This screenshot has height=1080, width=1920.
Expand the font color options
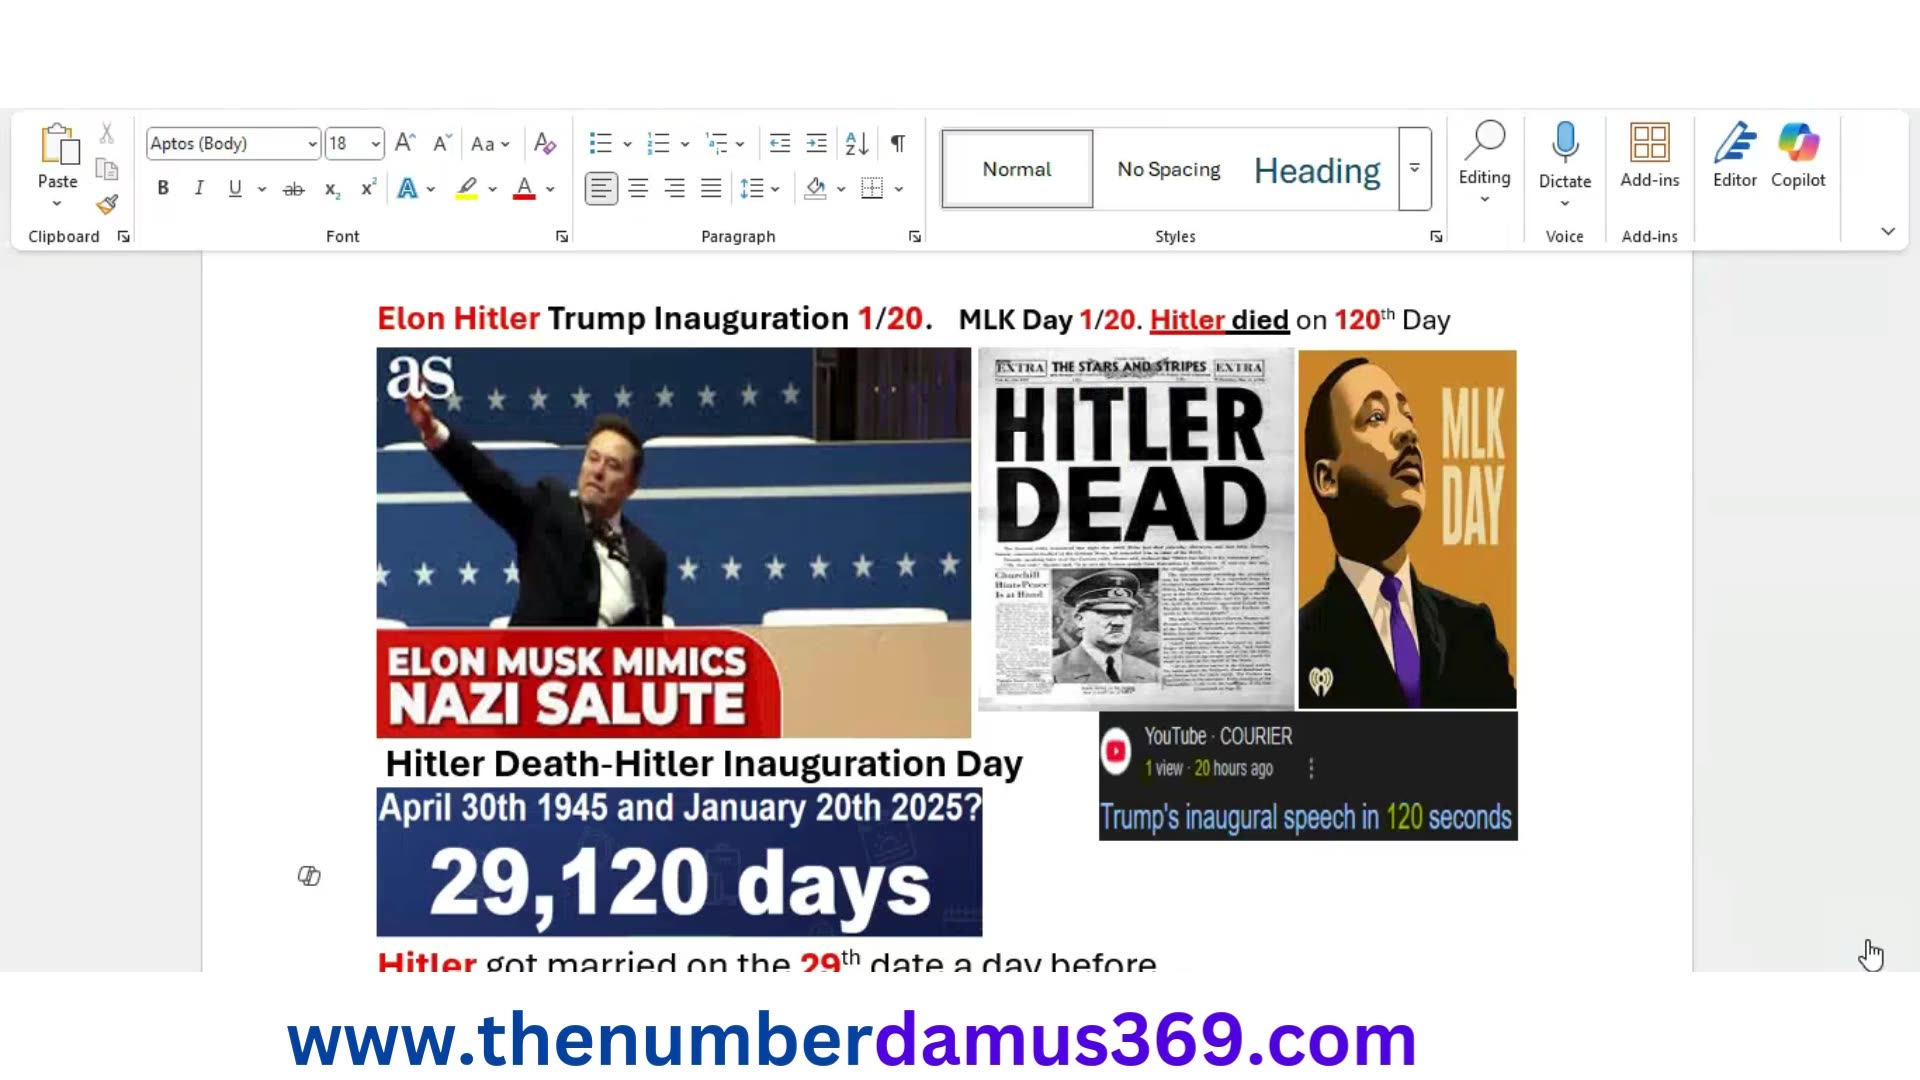[549, 188]
